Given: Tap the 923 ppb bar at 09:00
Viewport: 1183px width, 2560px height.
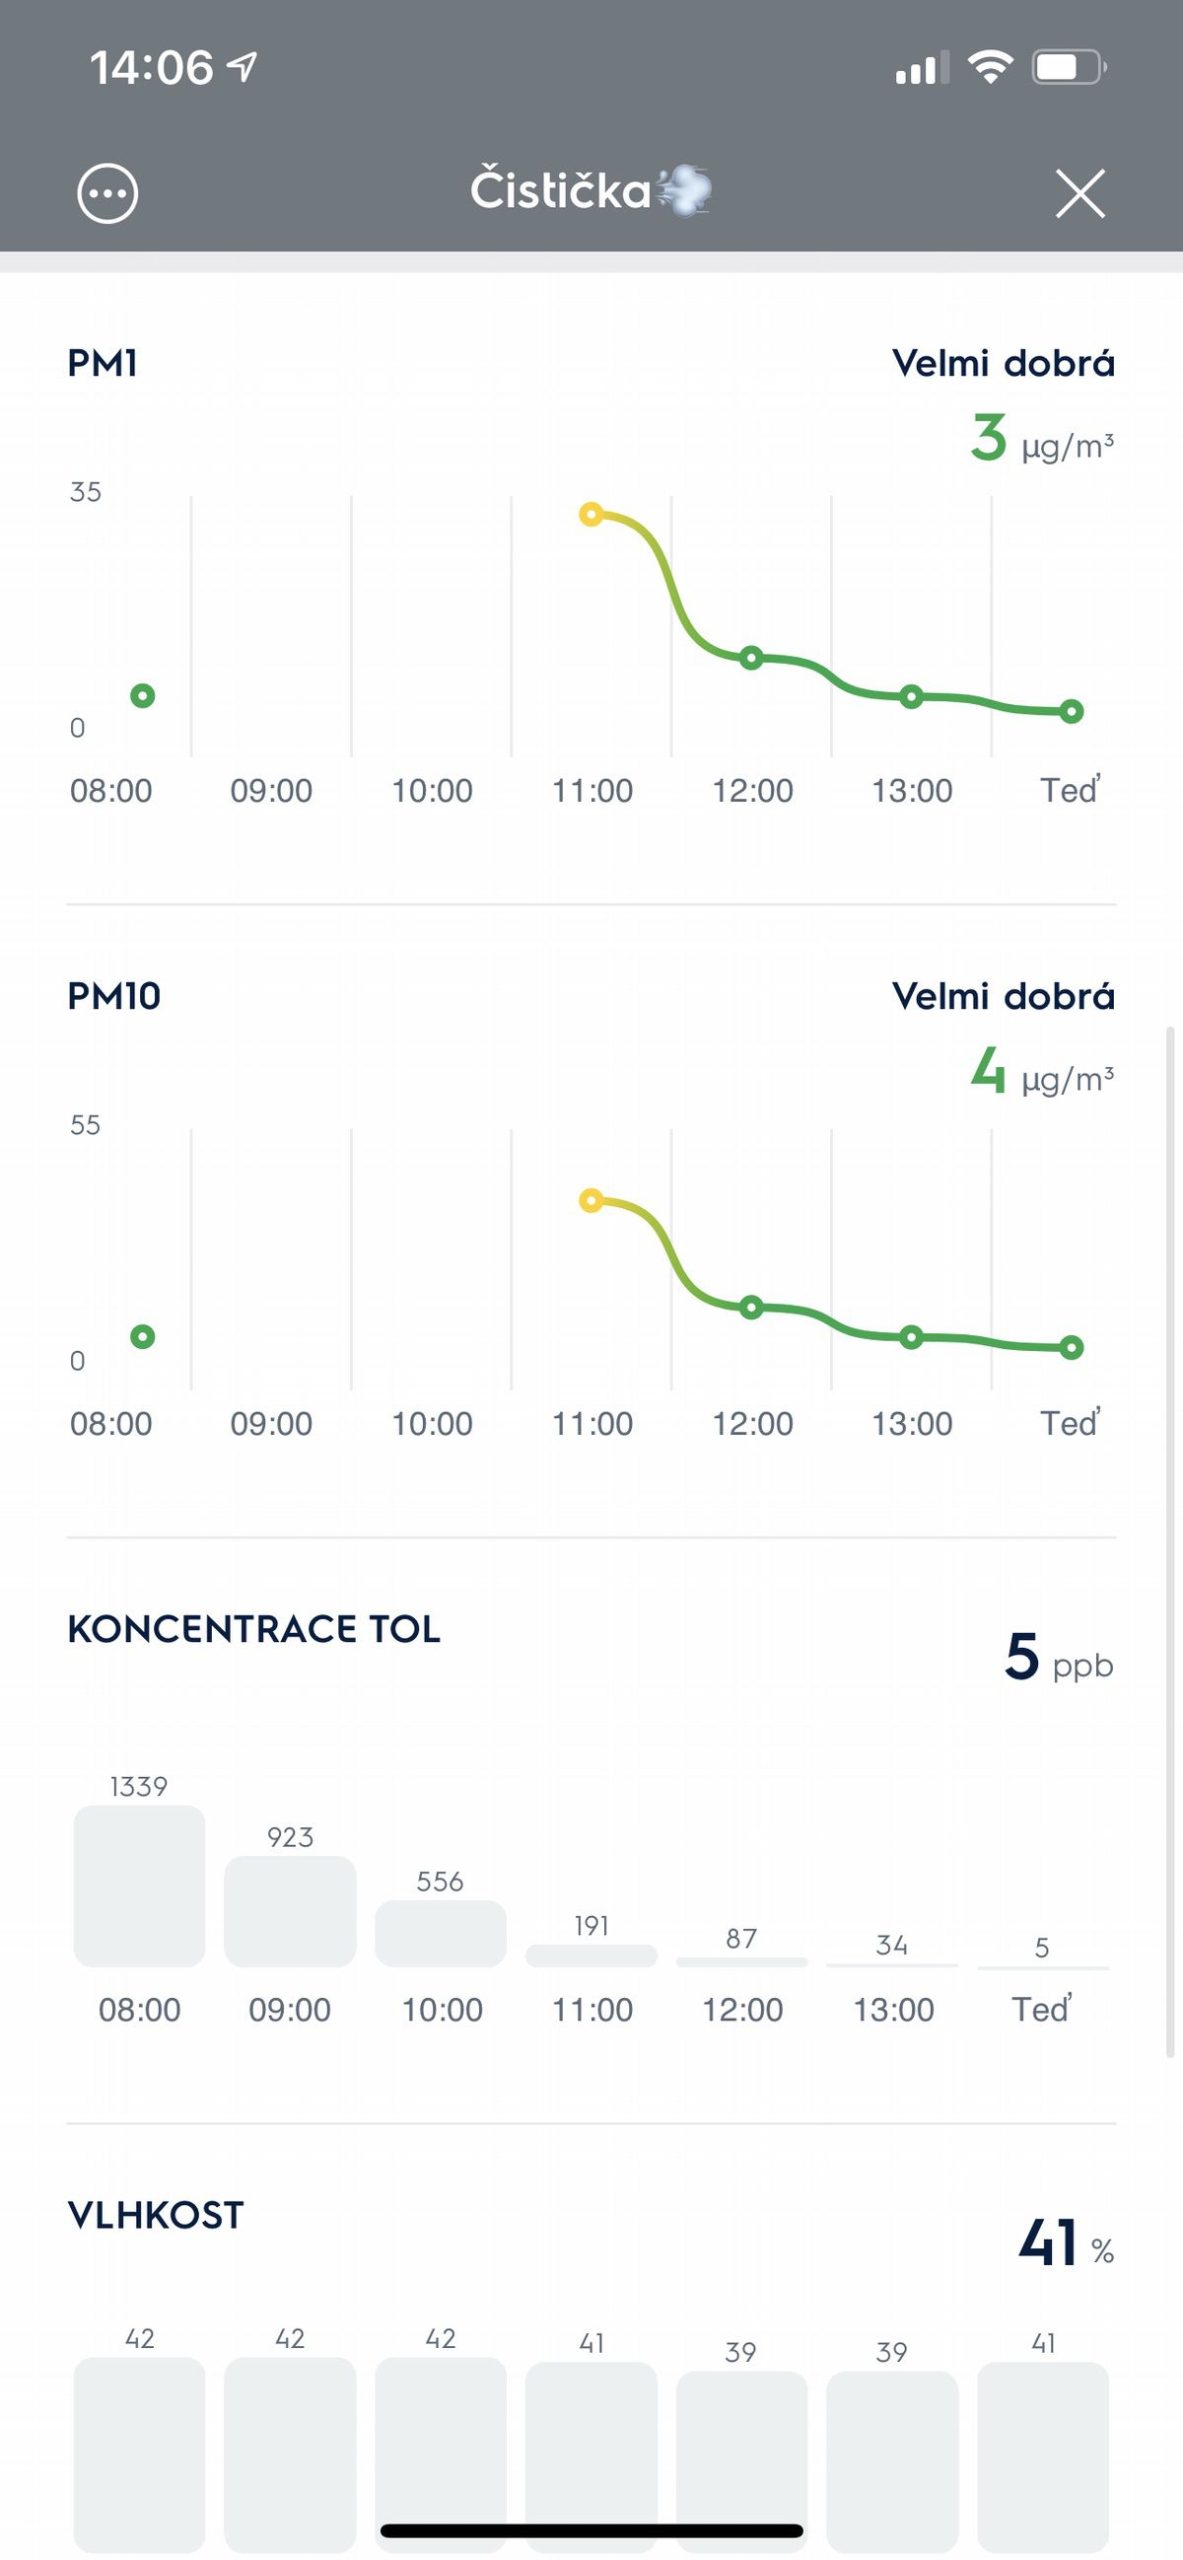Looking at the screenshot, I should tap(290, 1911).
